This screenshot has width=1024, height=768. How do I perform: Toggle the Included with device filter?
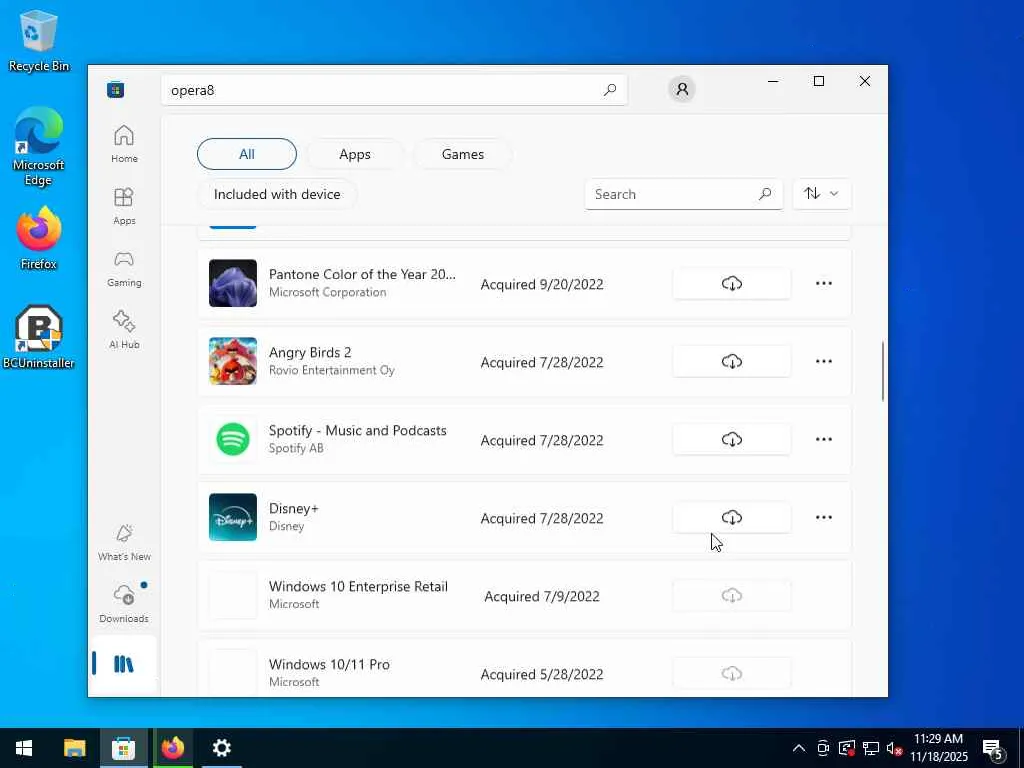click(x=277, y=194)
